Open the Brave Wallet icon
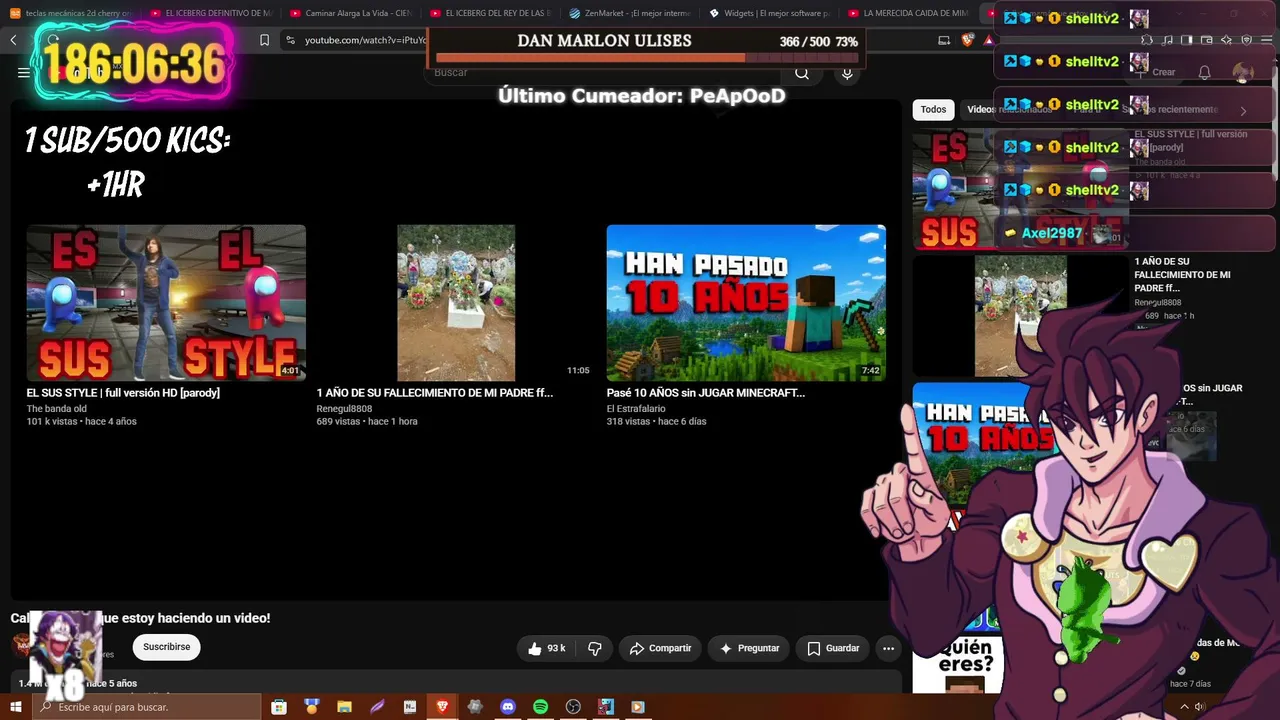Viewport: 1280px width, 720px height. pos(1207,40)
